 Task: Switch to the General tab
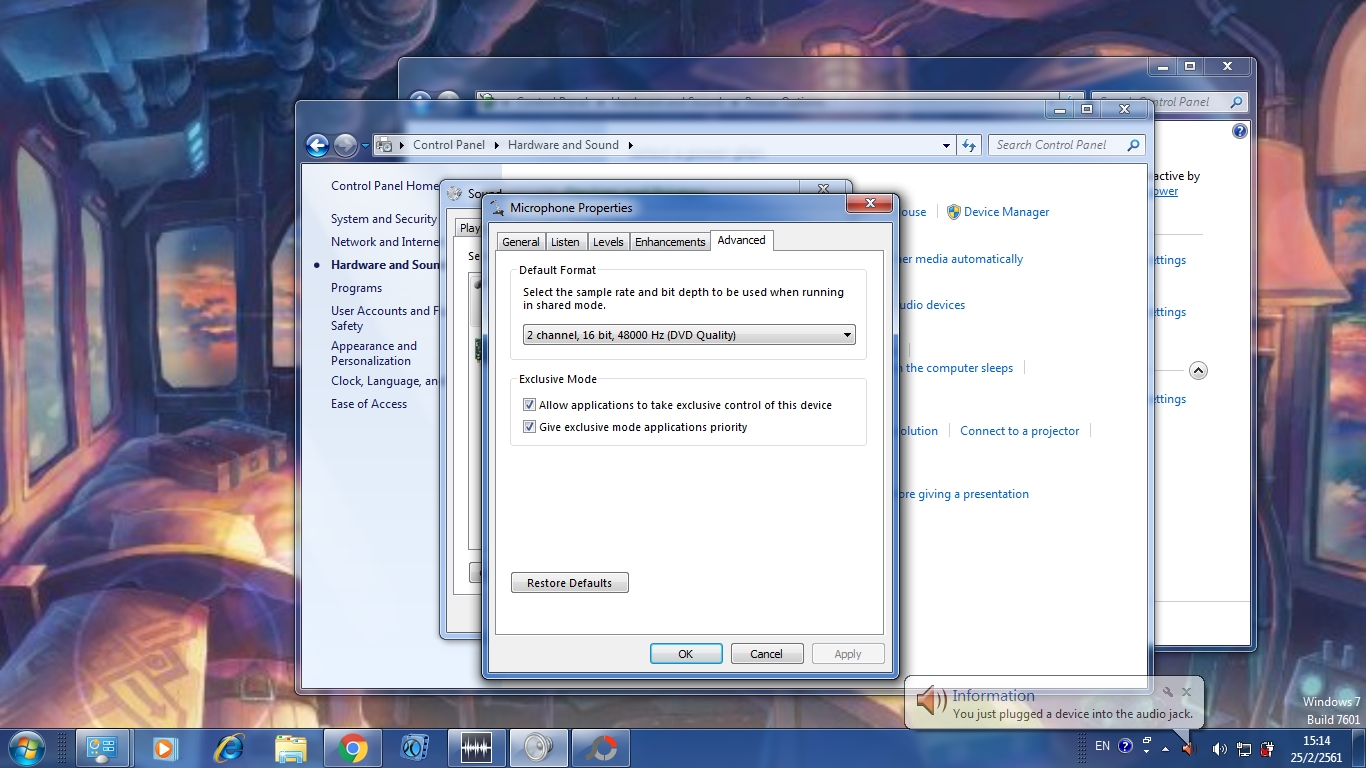click(521, 242)
